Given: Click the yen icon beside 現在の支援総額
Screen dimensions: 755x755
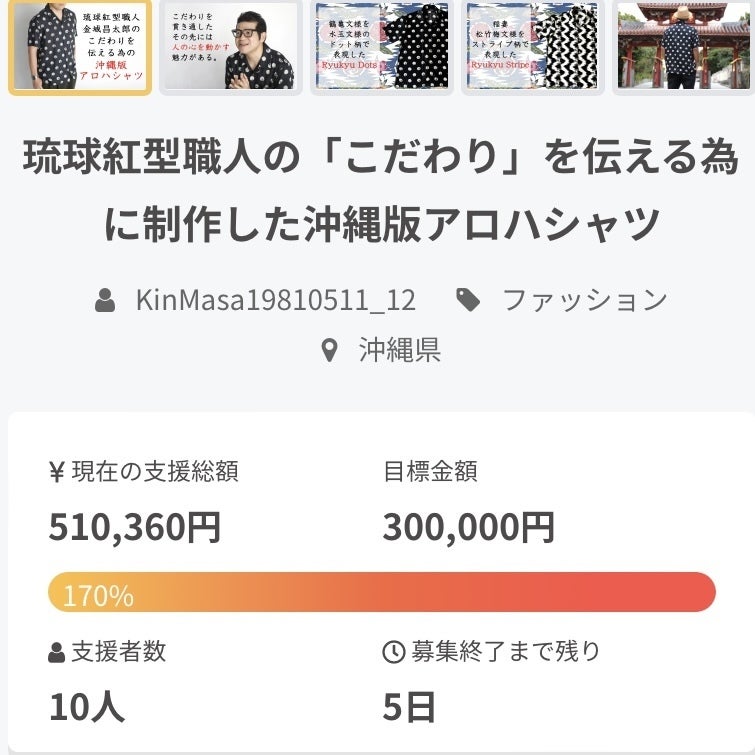Looking at the screenshot, I should pos(57,472).
